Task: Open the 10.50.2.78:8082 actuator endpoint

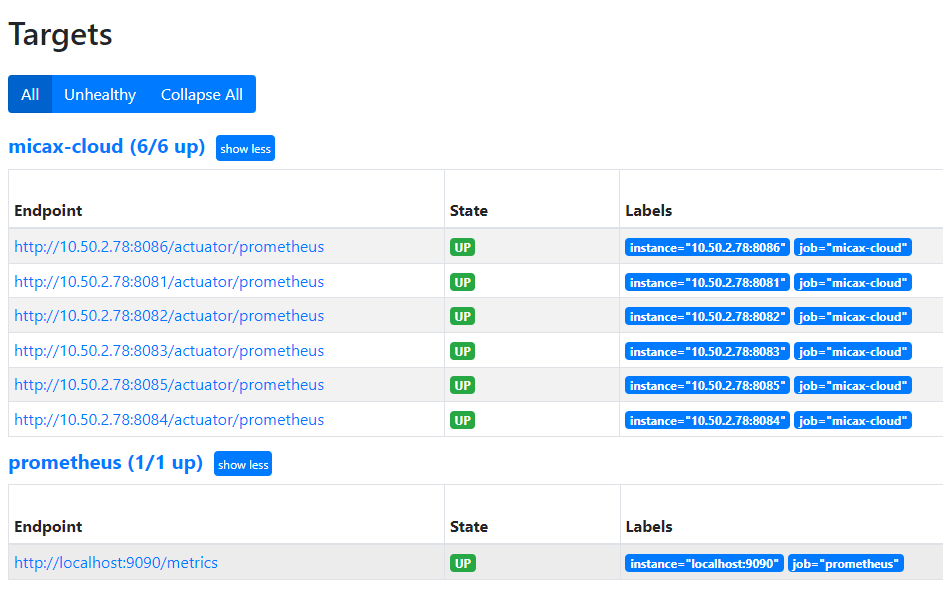Action: (169, 316)
